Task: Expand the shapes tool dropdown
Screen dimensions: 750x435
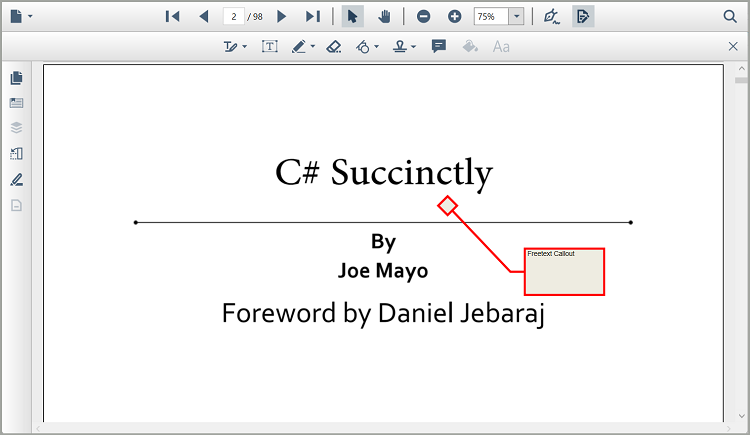Action: click(x=376, y=47)
